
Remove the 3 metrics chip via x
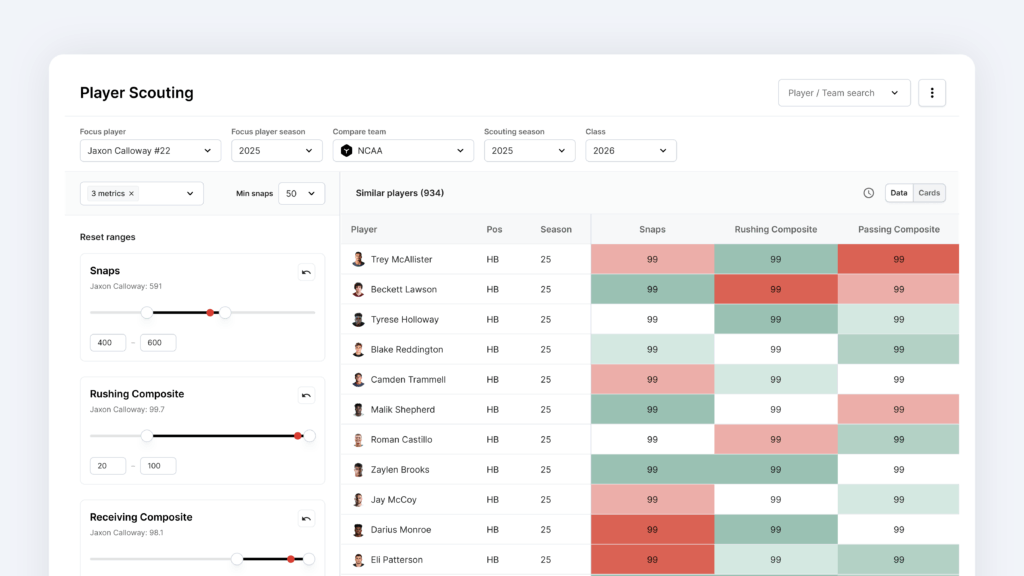[x=132, y=194]
